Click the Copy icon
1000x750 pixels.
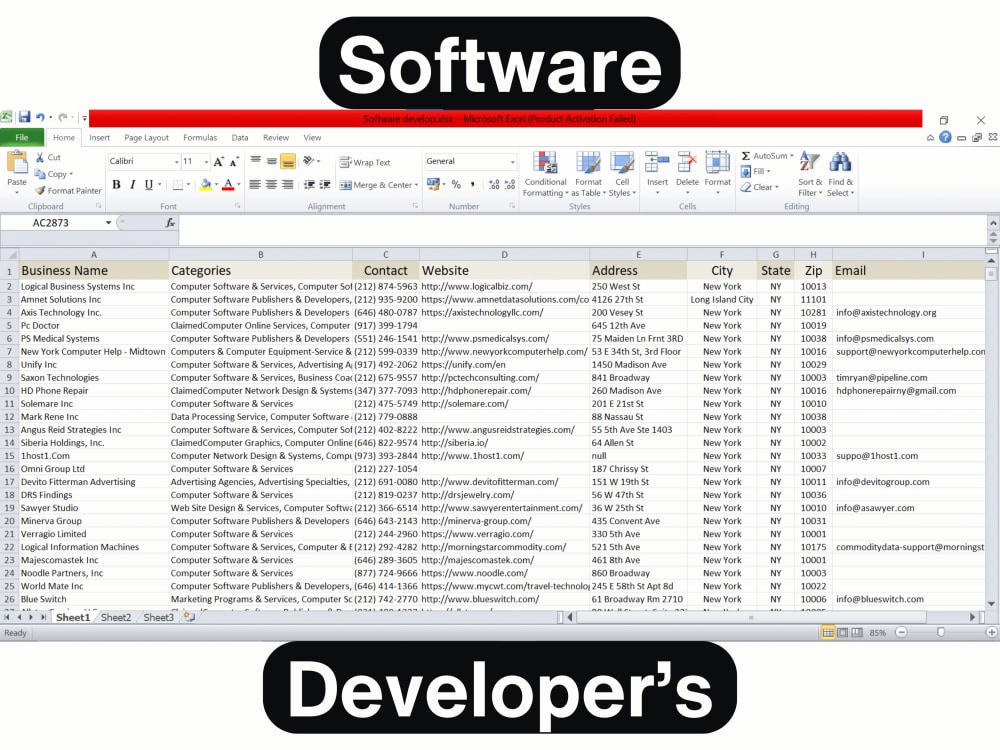tap(40, 173)
